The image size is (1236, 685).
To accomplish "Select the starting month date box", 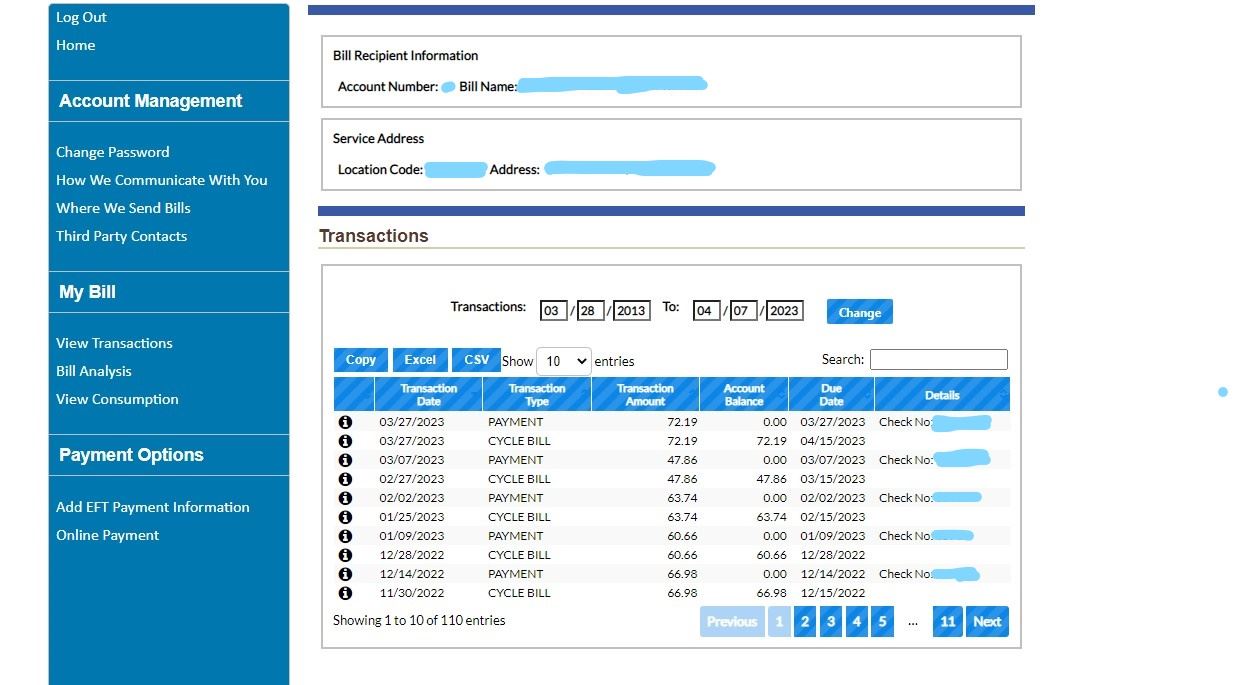I will (553, 310).
